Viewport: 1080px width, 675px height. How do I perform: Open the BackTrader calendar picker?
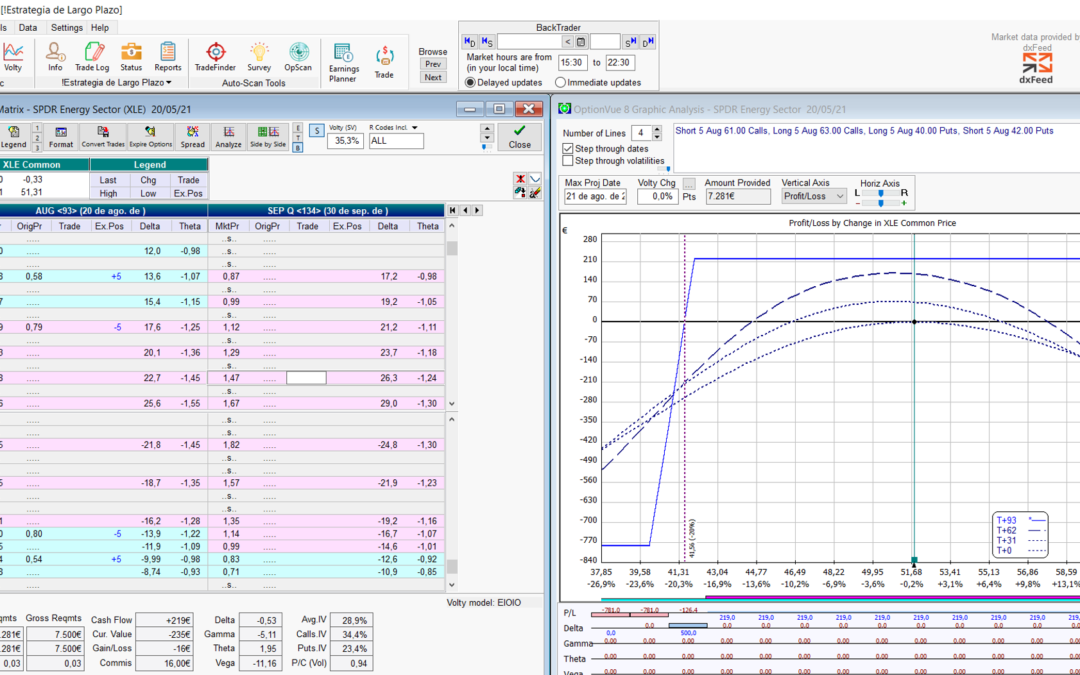pos(581,42)
